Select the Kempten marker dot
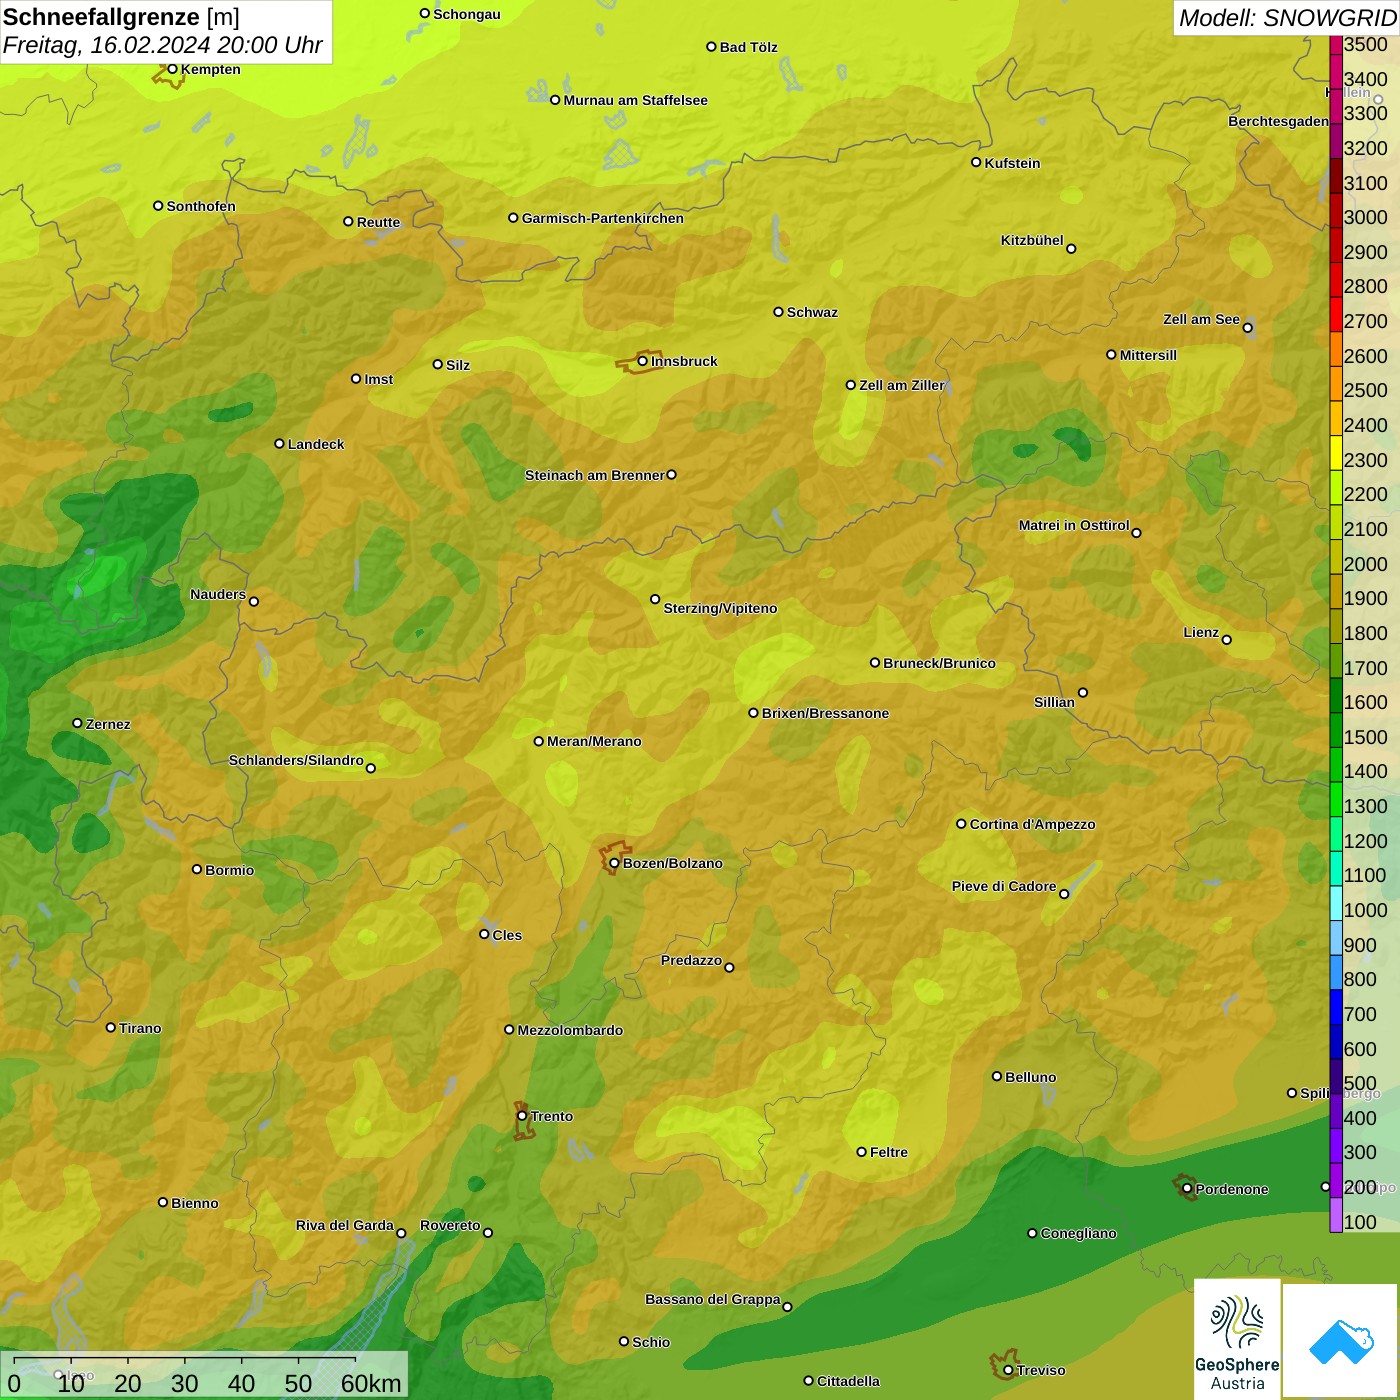This screenshot has height=1400, width=1400. [172, 69]
